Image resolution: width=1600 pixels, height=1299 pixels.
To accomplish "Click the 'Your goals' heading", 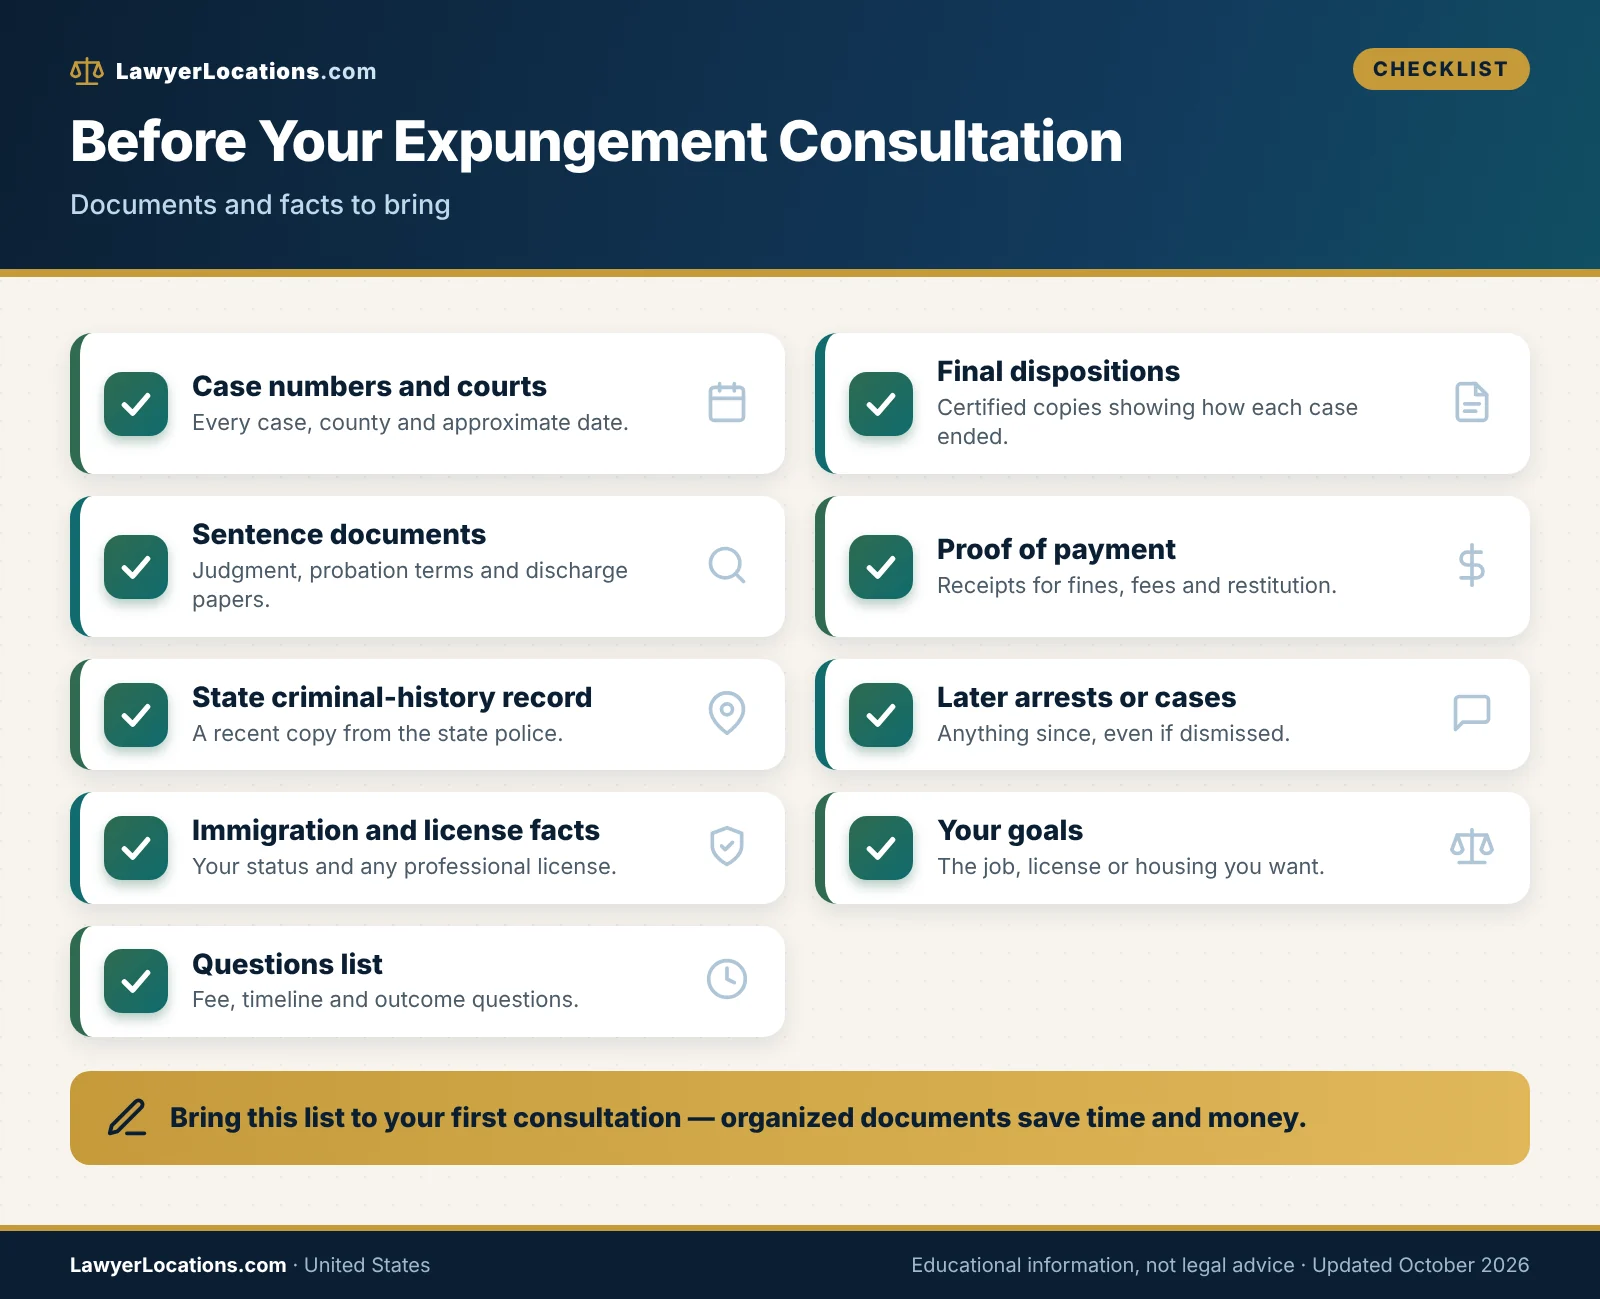I will (1010, 830).
